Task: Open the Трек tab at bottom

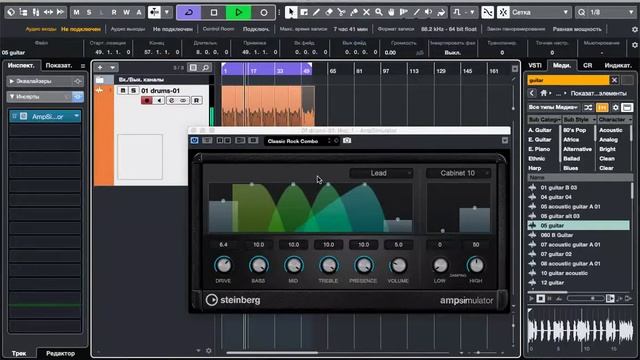Action: [19, 353]
